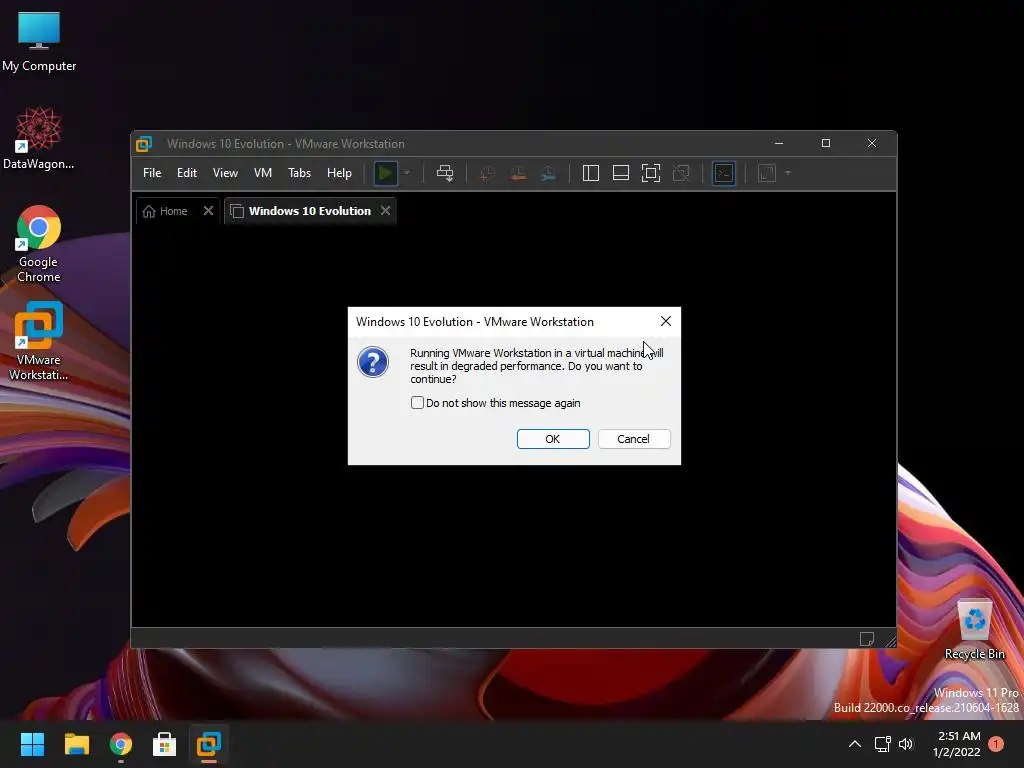Click the green Power On play button

tap(385, 173)
